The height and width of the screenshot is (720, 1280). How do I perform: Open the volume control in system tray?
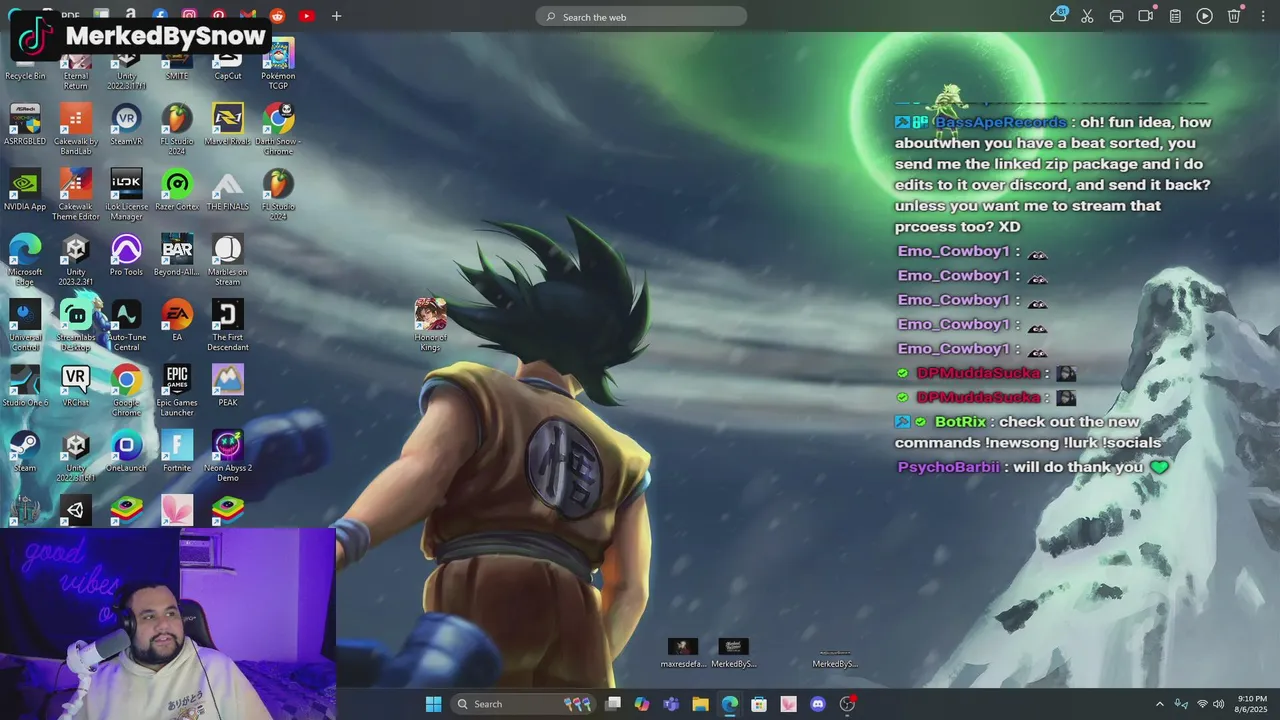1219,704
